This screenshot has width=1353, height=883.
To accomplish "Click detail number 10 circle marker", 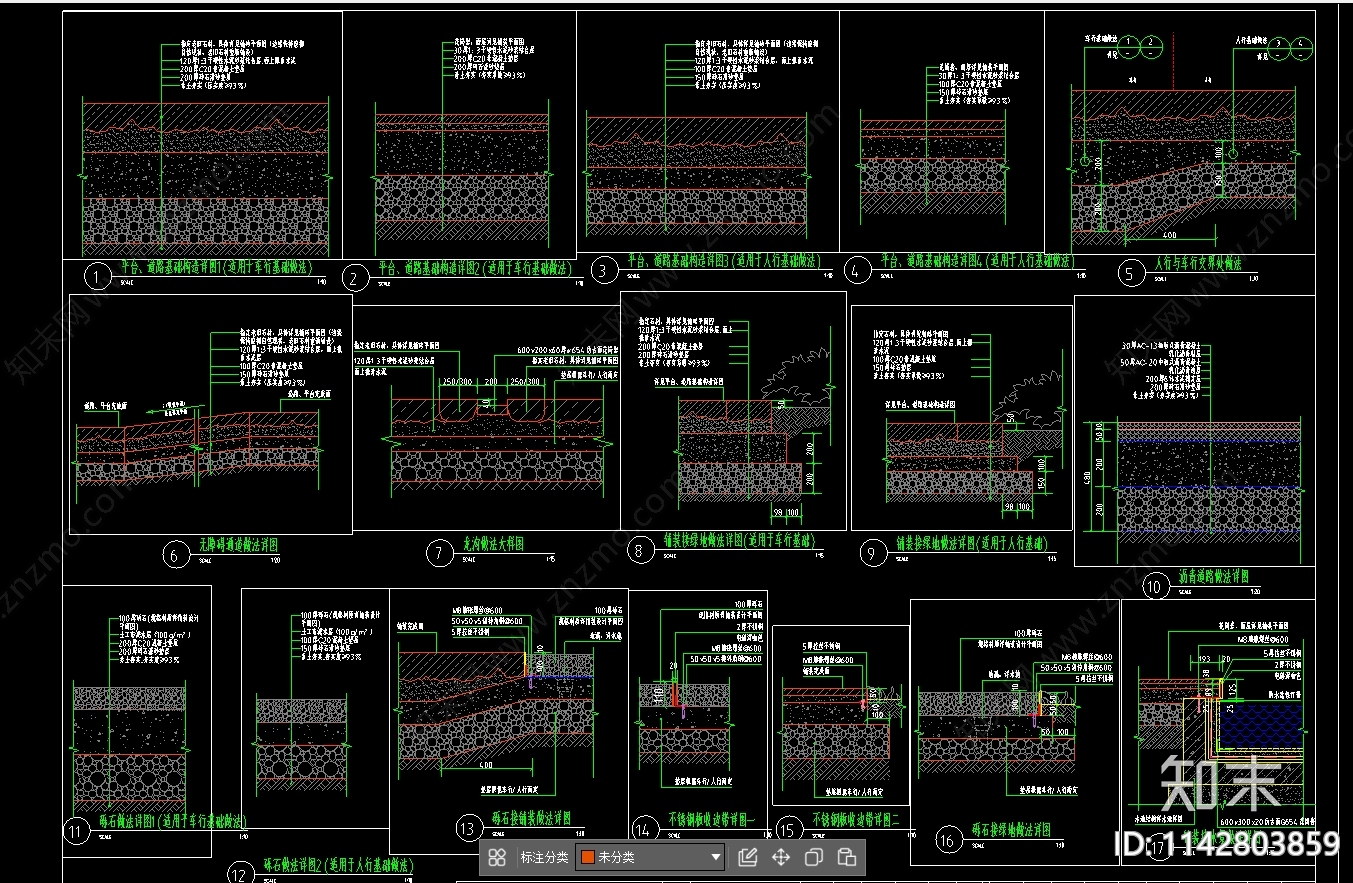I will click(x=1155, y=586).
